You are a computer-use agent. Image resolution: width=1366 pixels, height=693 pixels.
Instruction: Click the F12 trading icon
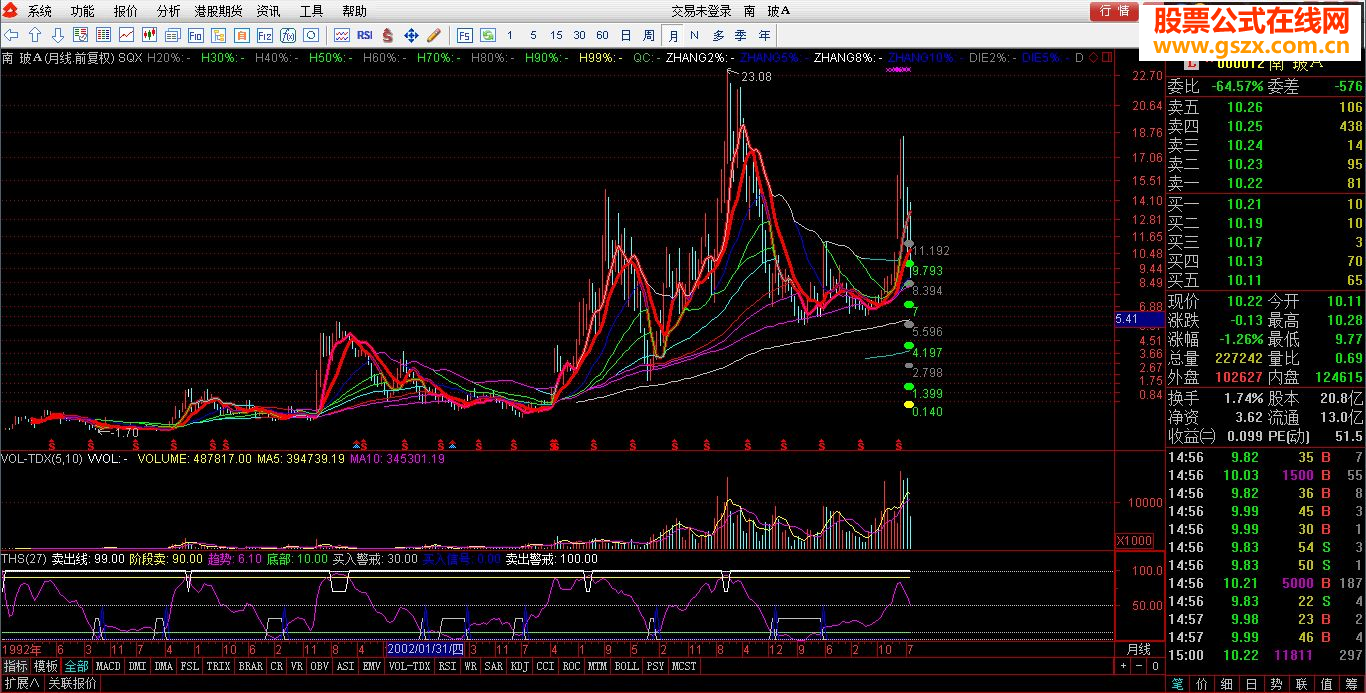[x=264, y=35]
